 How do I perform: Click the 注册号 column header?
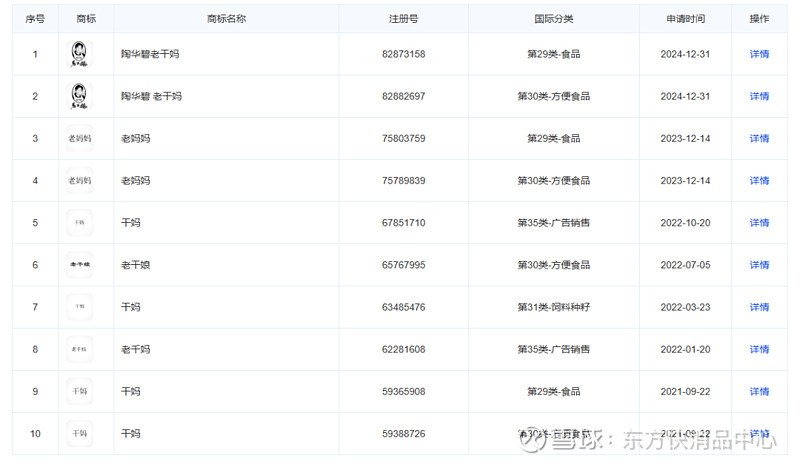click(403, 19)
